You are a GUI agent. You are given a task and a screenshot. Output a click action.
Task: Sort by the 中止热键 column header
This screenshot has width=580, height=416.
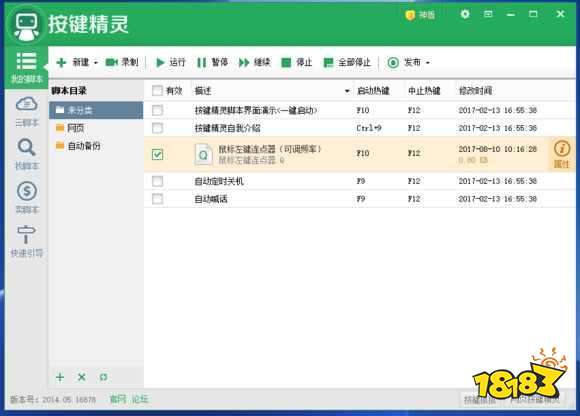[x=424, y=91]
